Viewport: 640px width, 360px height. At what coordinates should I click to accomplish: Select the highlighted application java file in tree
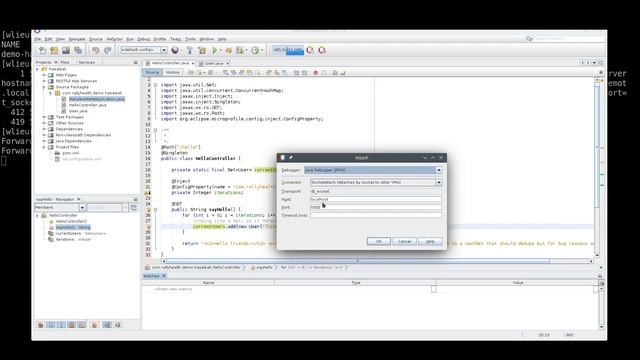97,99
